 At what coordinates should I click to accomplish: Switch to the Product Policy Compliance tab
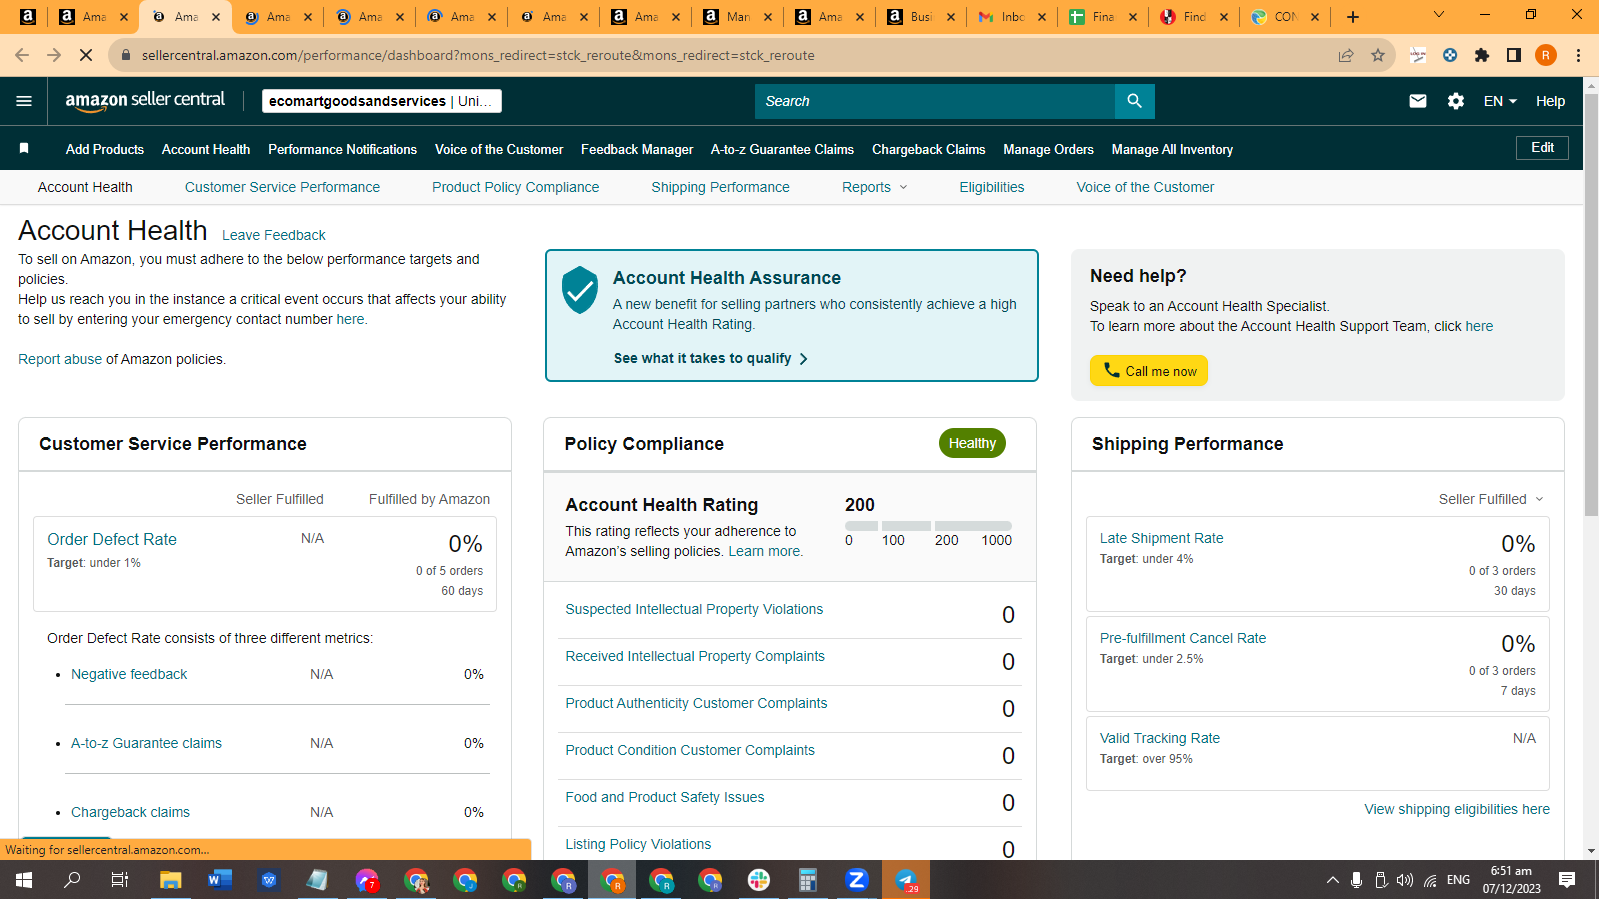pyautogui.click(x=515, y=187)
